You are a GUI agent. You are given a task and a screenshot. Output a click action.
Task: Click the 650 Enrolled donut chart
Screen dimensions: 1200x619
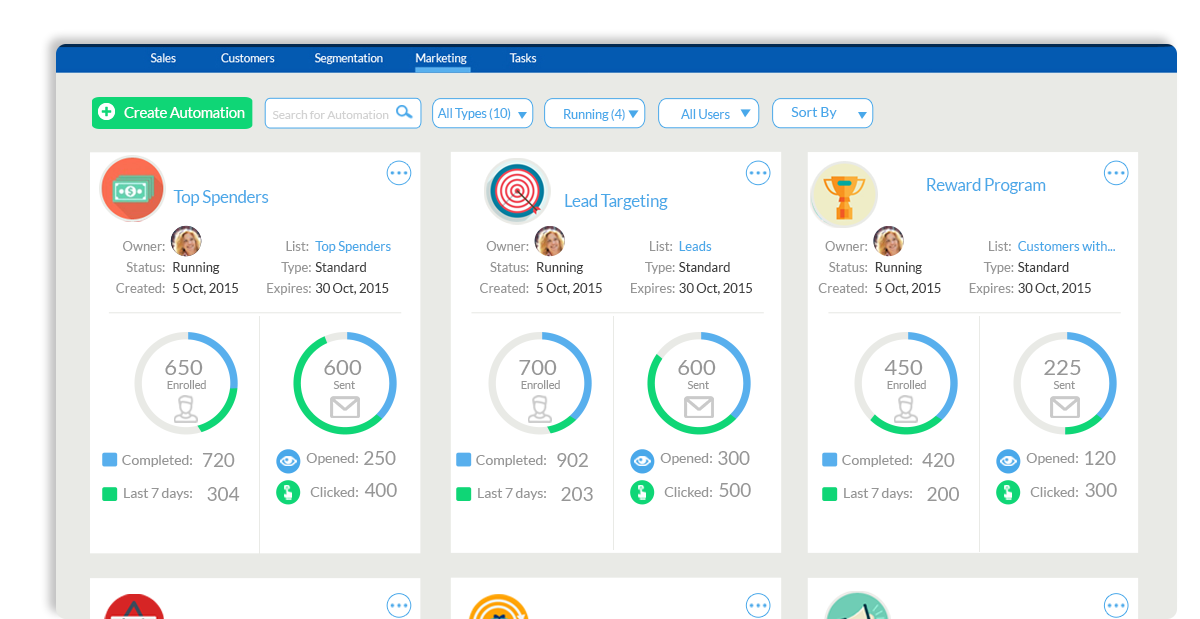(186, 383)
